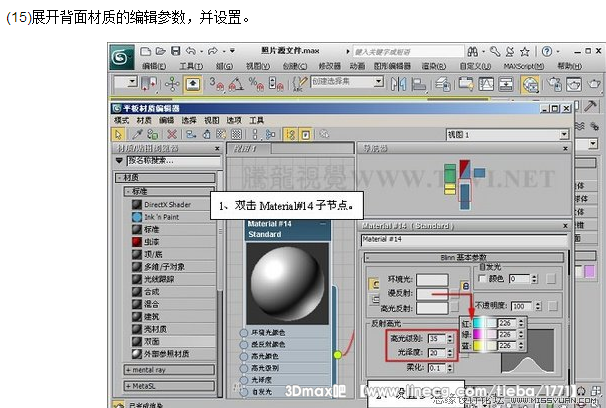The width and height of the screenshot is (606, 408).
Task: Click the Open file folder icon
Action: pyautogui.click(x=161, y=51)
